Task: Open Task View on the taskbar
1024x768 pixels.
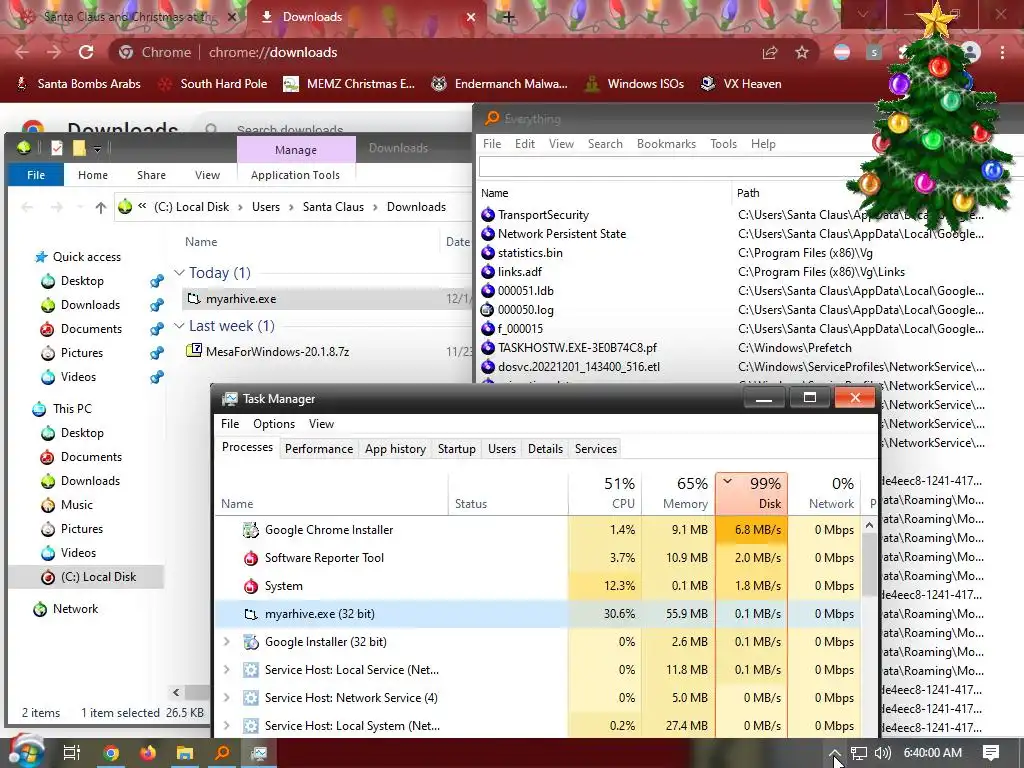Action: point(72,753)
